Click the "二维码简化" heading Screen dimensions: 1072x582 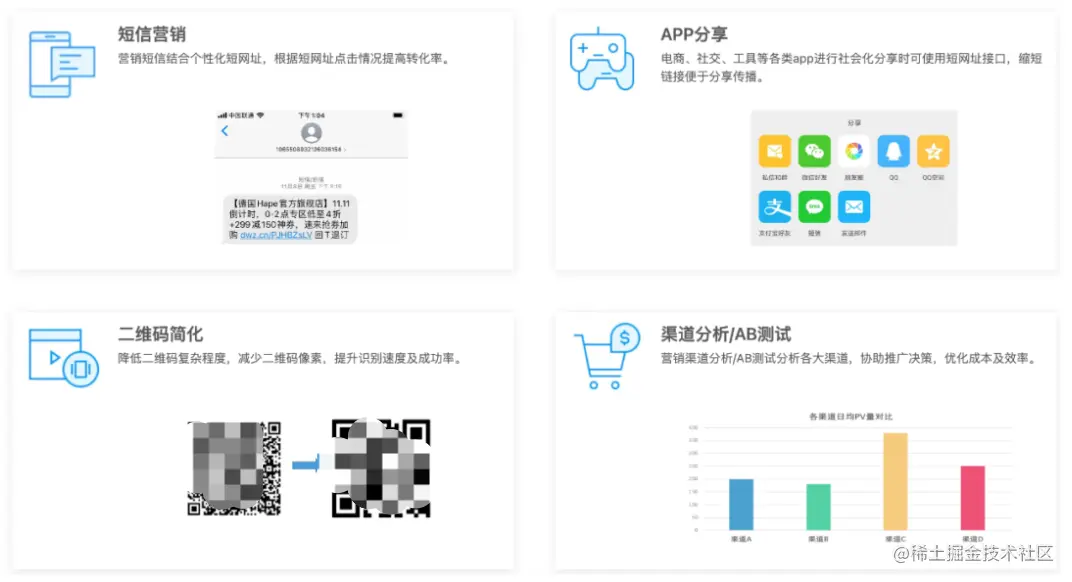point(161,334)
